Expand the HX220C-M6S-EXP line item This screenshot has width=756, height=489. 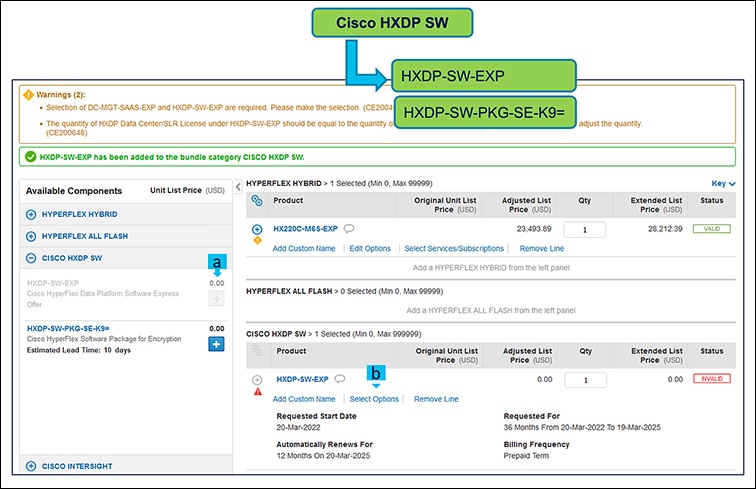pyautogui.click(x=257, y=229)
